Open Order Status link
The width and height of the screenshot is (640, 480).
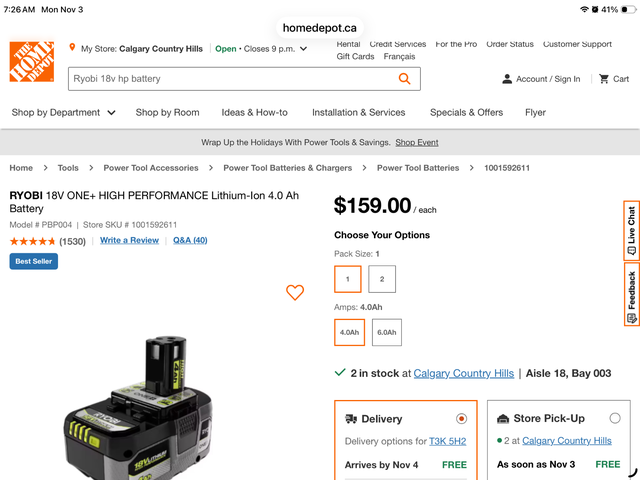coord(510,44)
